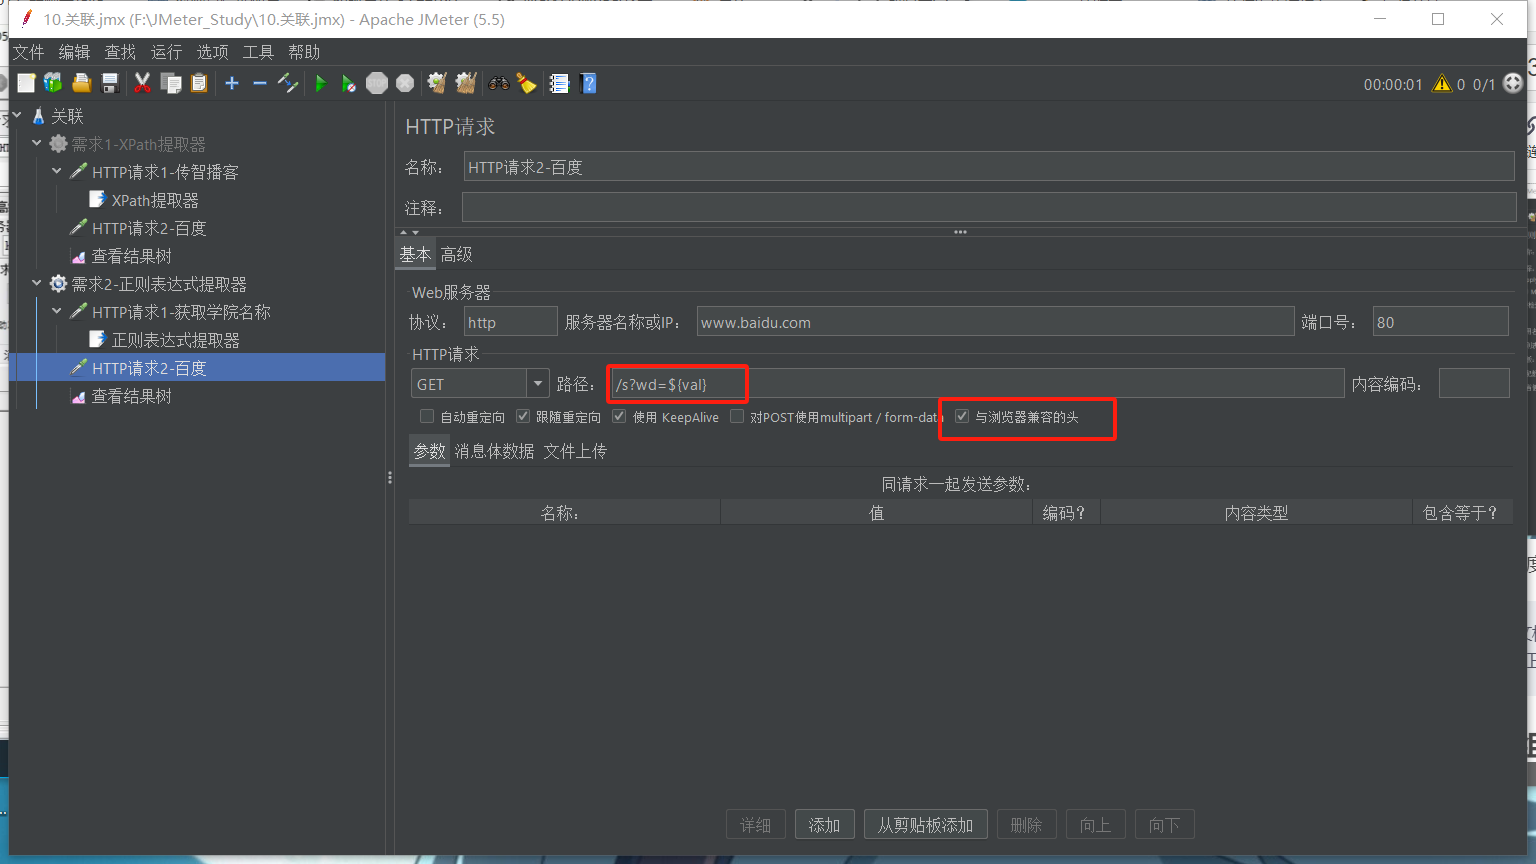Click the 协议 field containing http
This screenshot has width=1536, height=864.
[x=511, y=321]
